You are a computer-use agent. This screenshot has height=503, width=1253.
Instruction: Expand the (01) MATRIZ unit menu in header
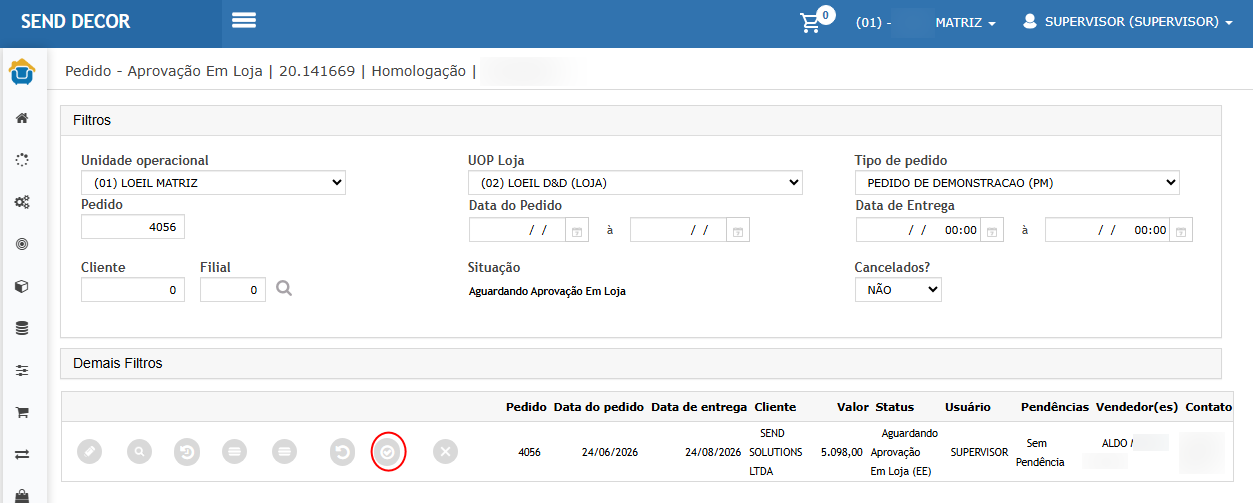(x=926, y=22)
